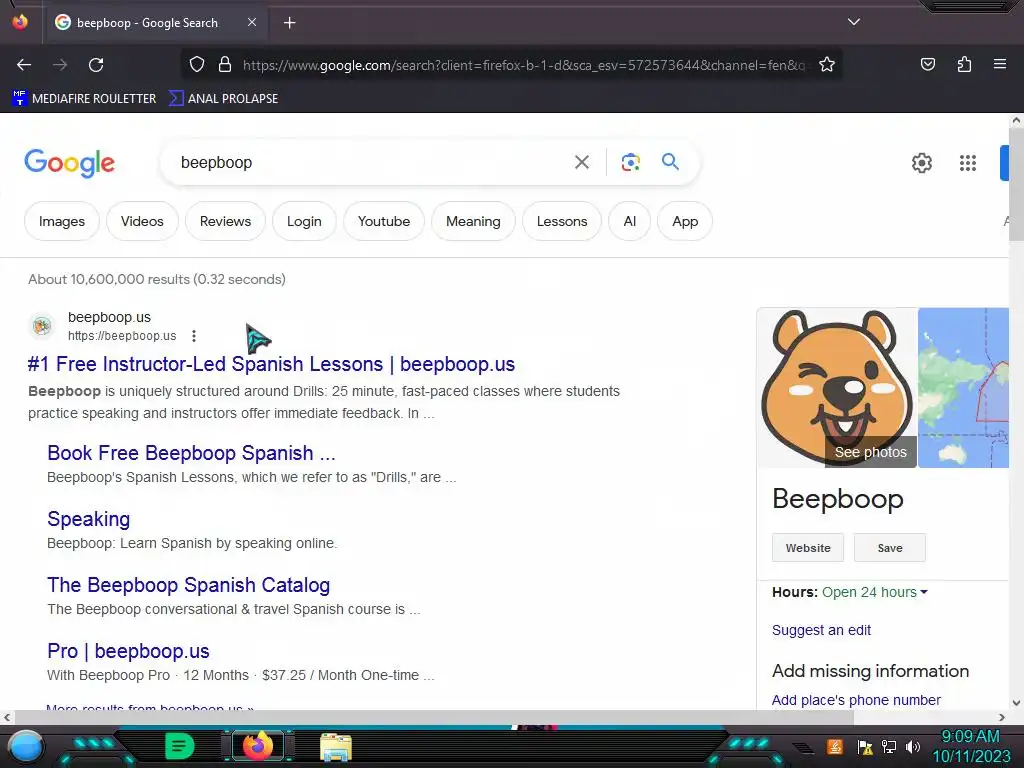Close the beepboop Google Search tab

click(x=252, y=22)
